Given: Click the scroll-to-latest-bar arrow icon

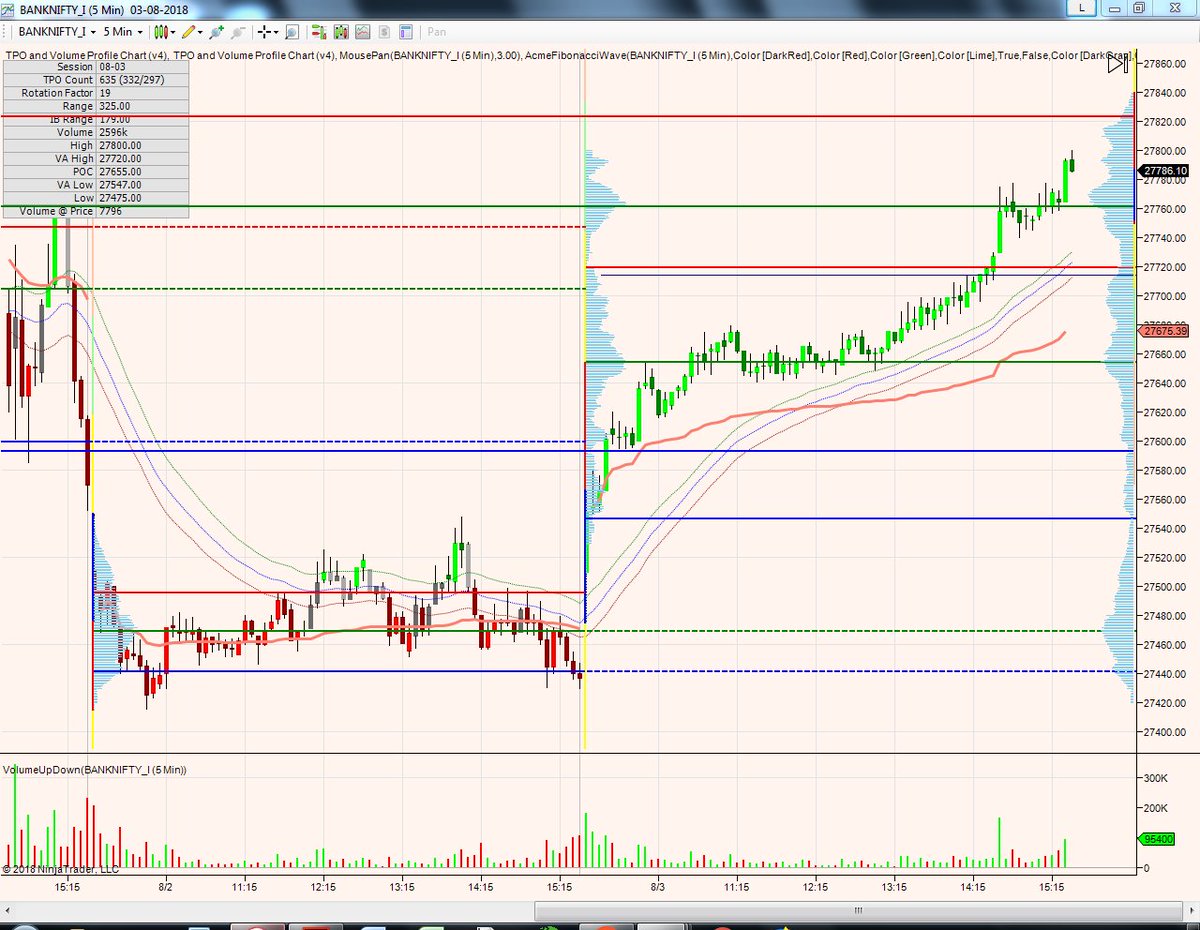Looking at the screenshot, I should point(1117,64).
